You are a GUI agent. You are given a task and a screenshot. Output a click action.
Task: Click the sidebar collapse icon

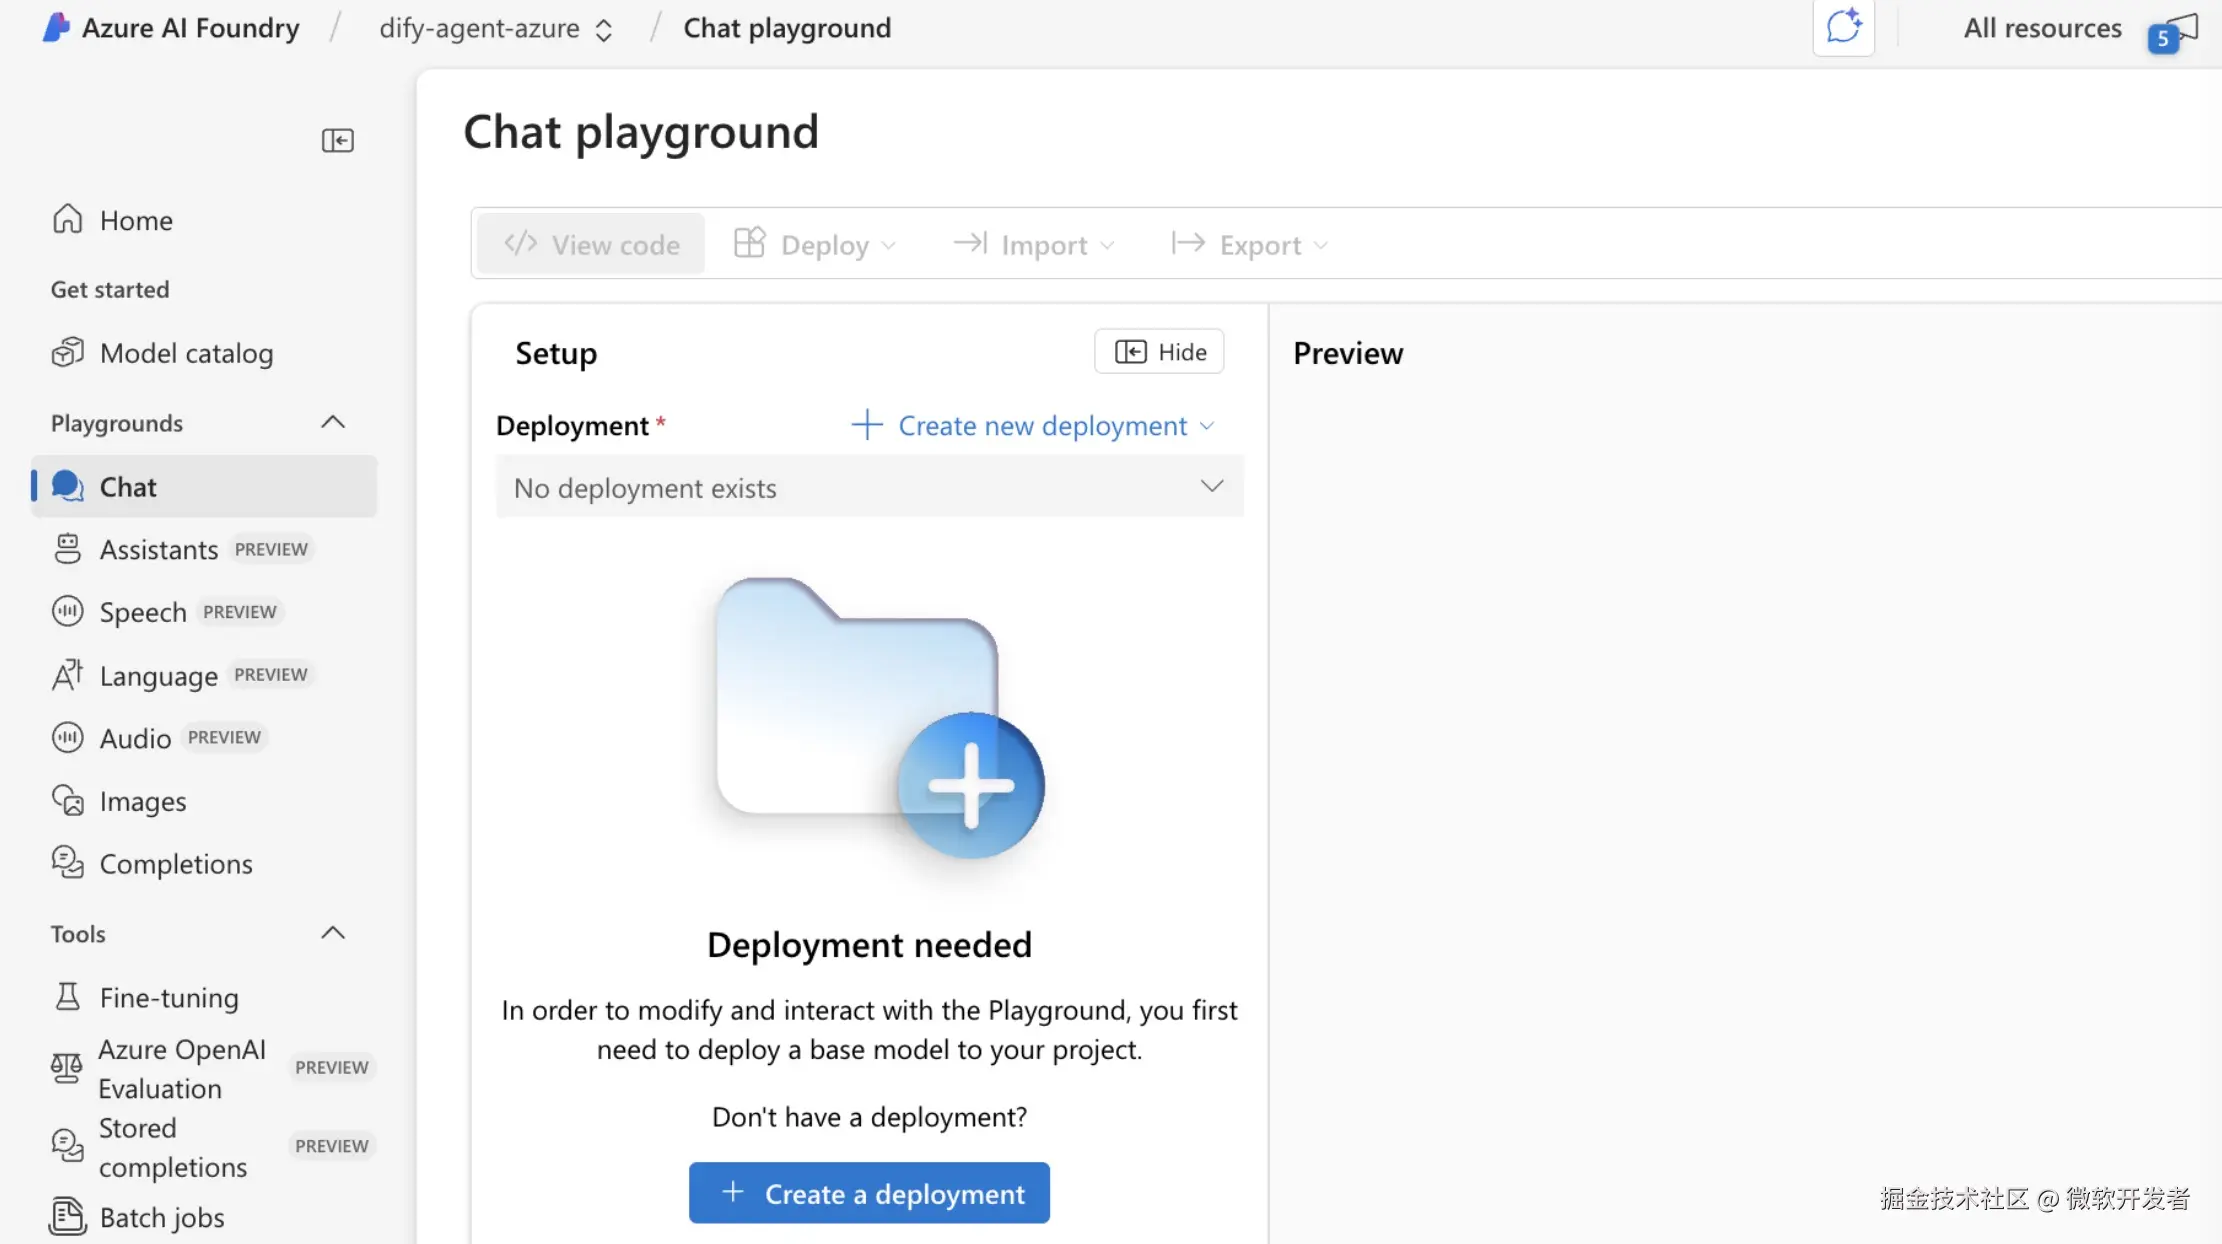pos(337,140)
